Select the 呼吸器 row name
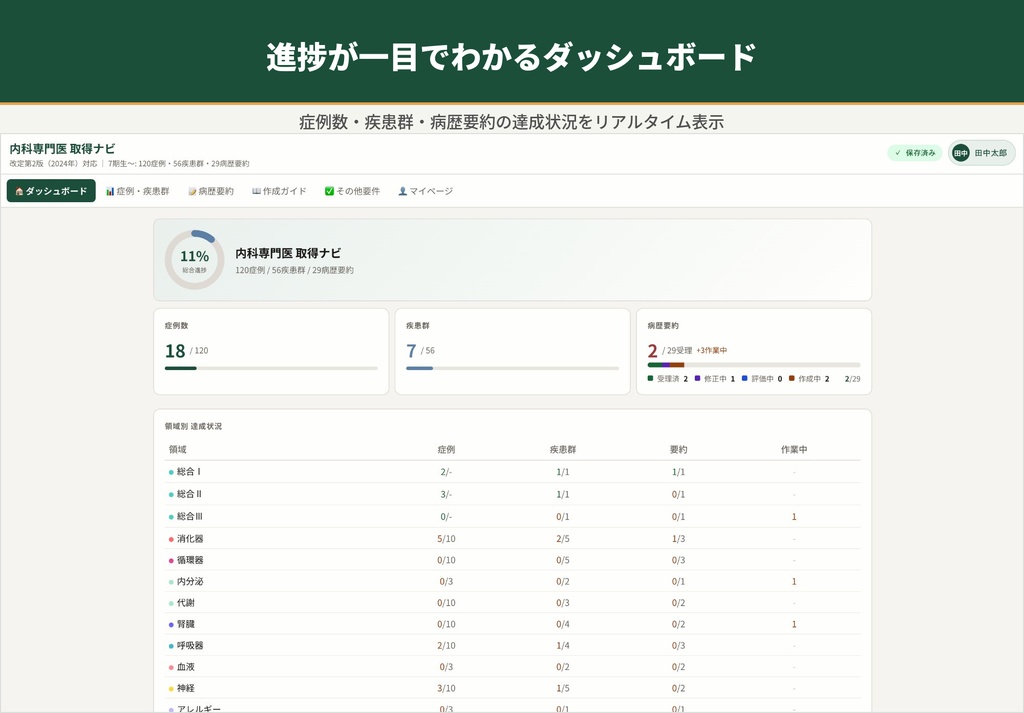1024x713 pixels. pos(190,645)
